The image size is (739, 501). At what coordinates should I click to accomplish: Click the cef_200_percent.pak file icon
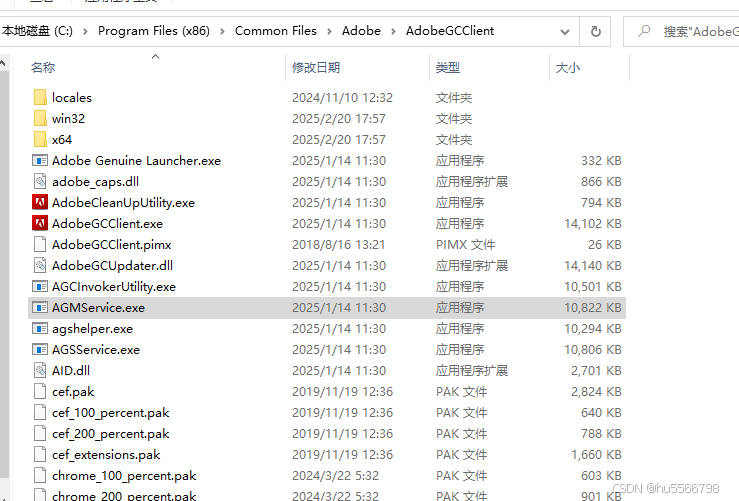pos(40,434)
